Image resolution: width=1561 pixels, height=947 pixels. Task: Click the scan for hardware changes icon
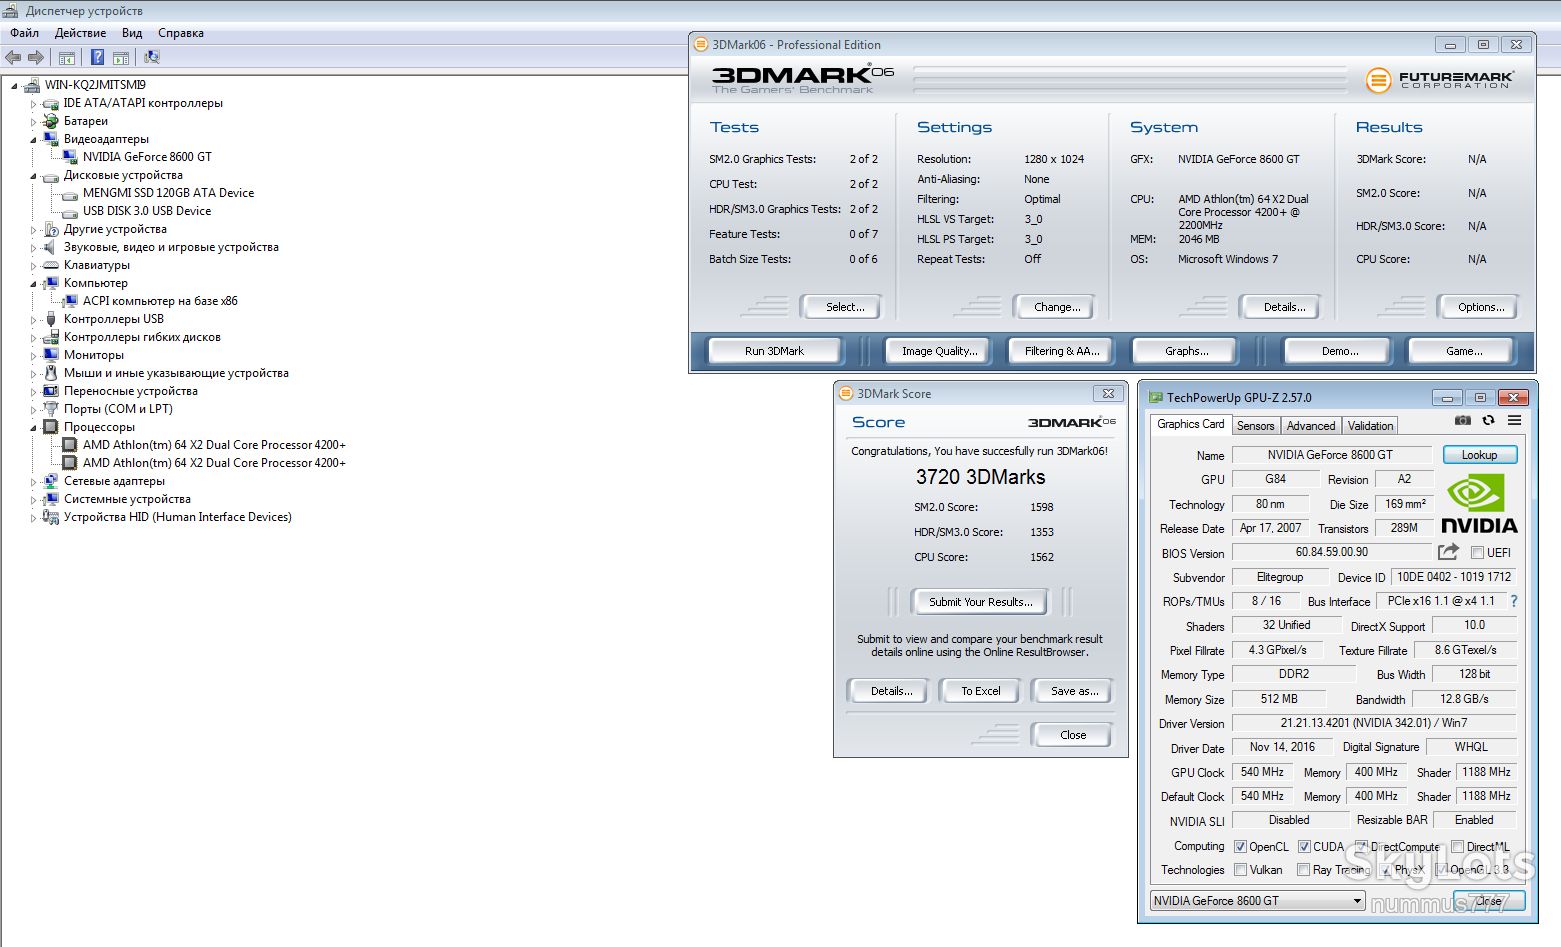click(x=152, y=58)
